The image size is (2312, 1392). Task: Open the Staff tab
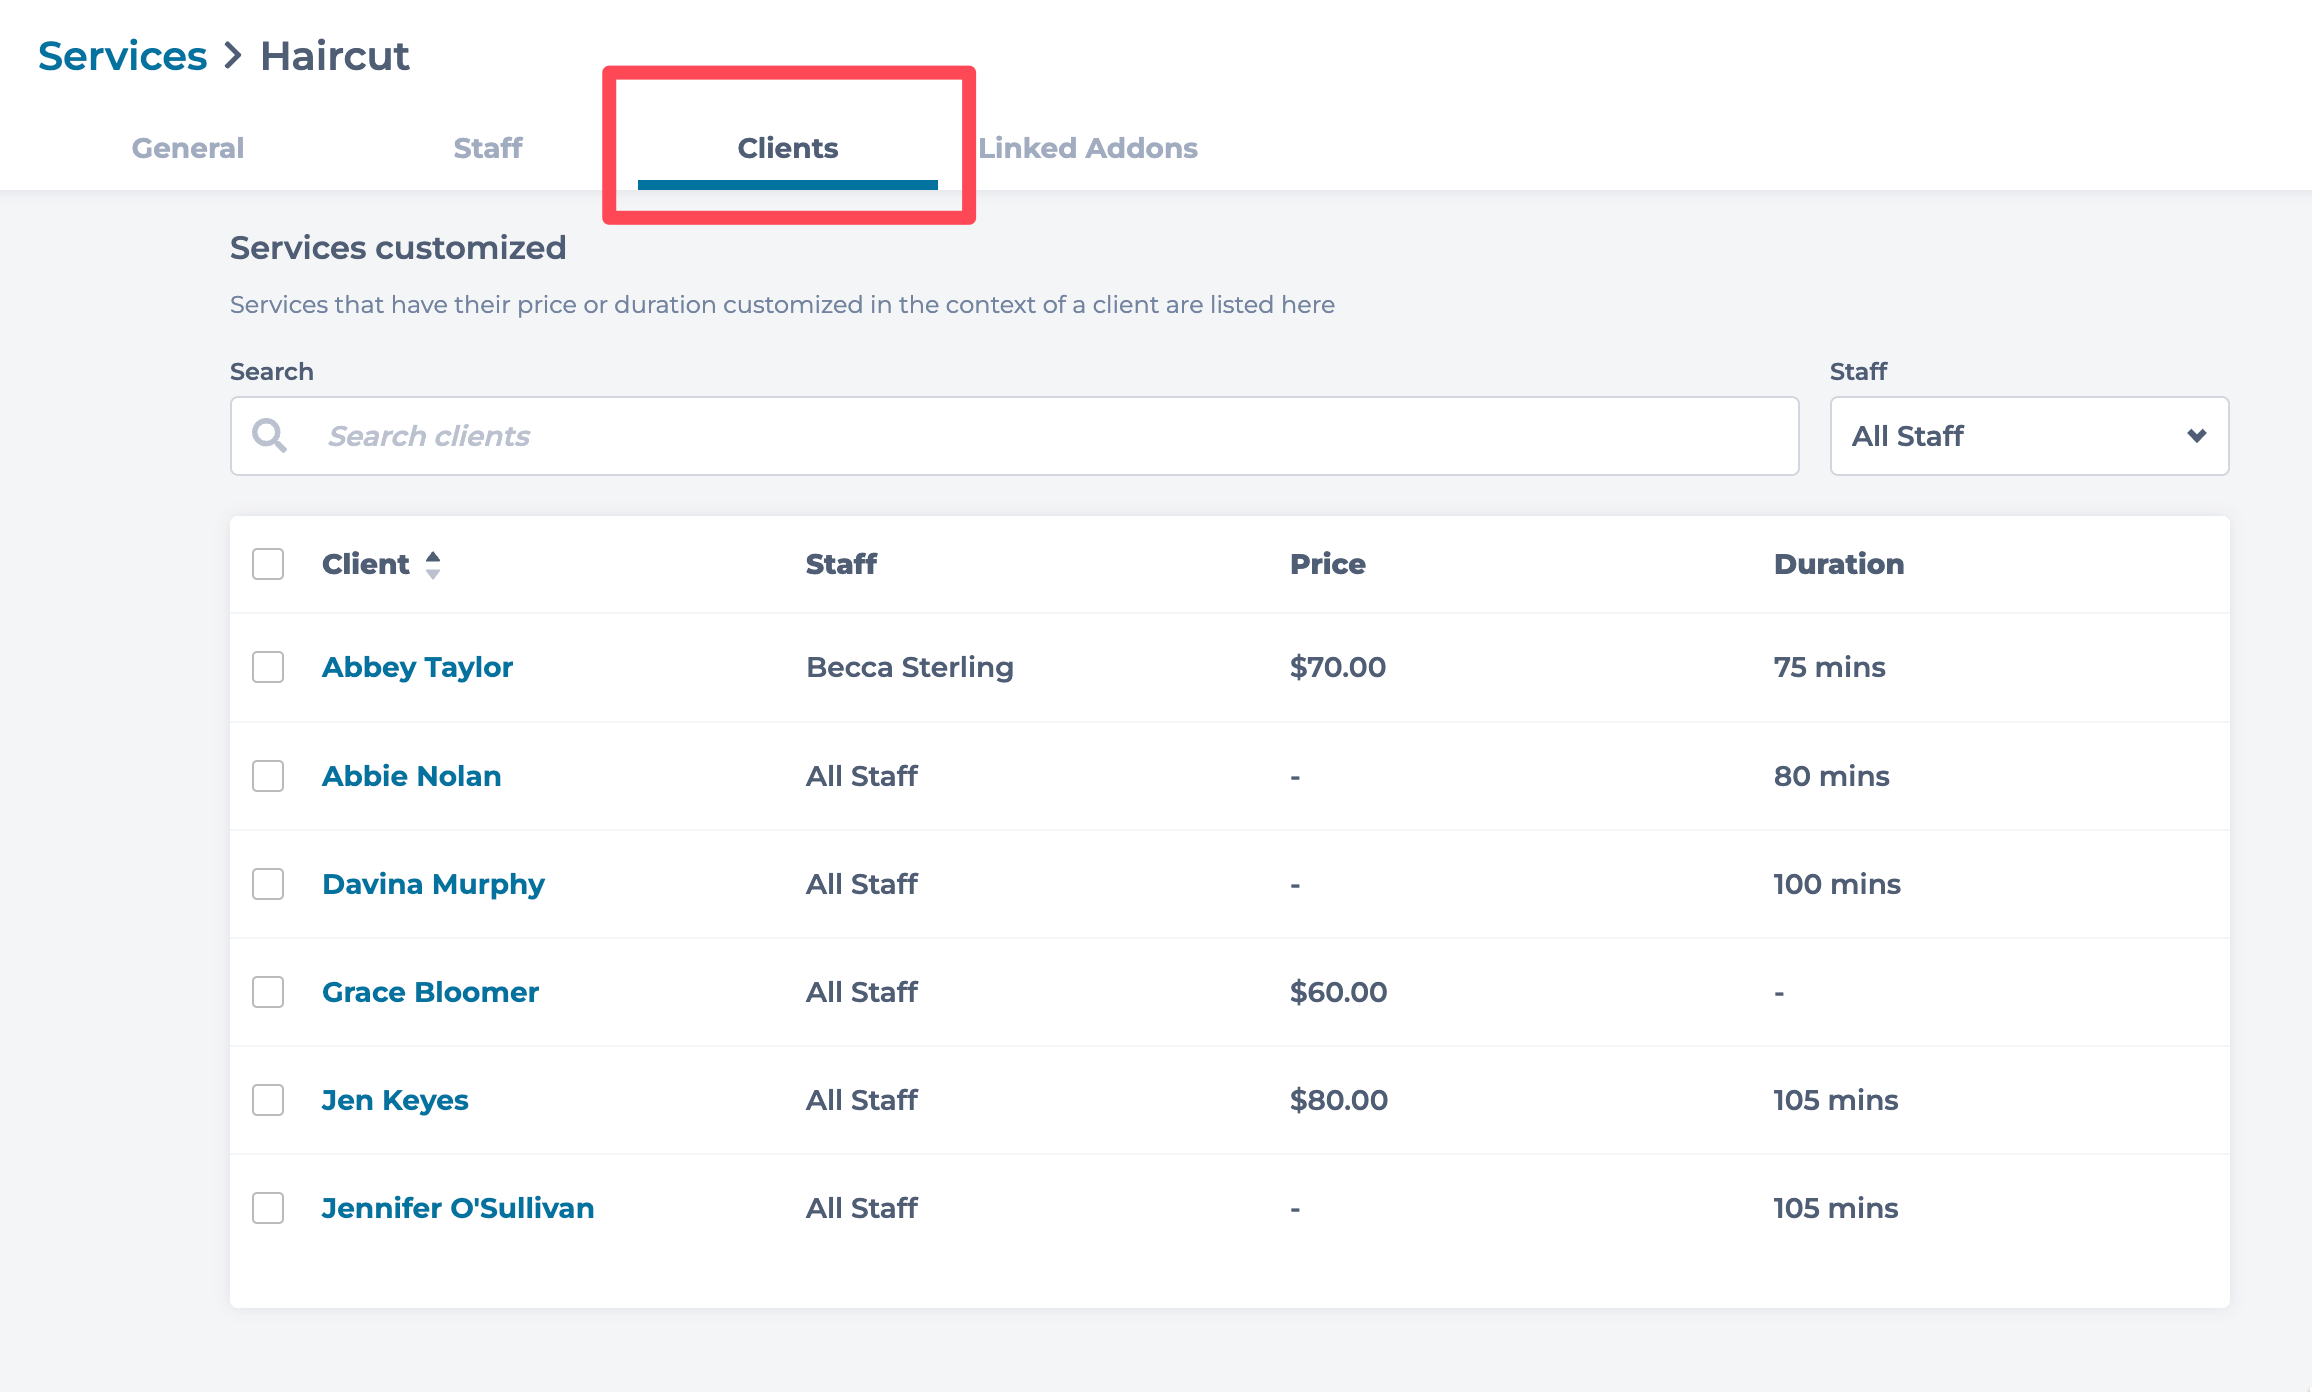[488, 148]
